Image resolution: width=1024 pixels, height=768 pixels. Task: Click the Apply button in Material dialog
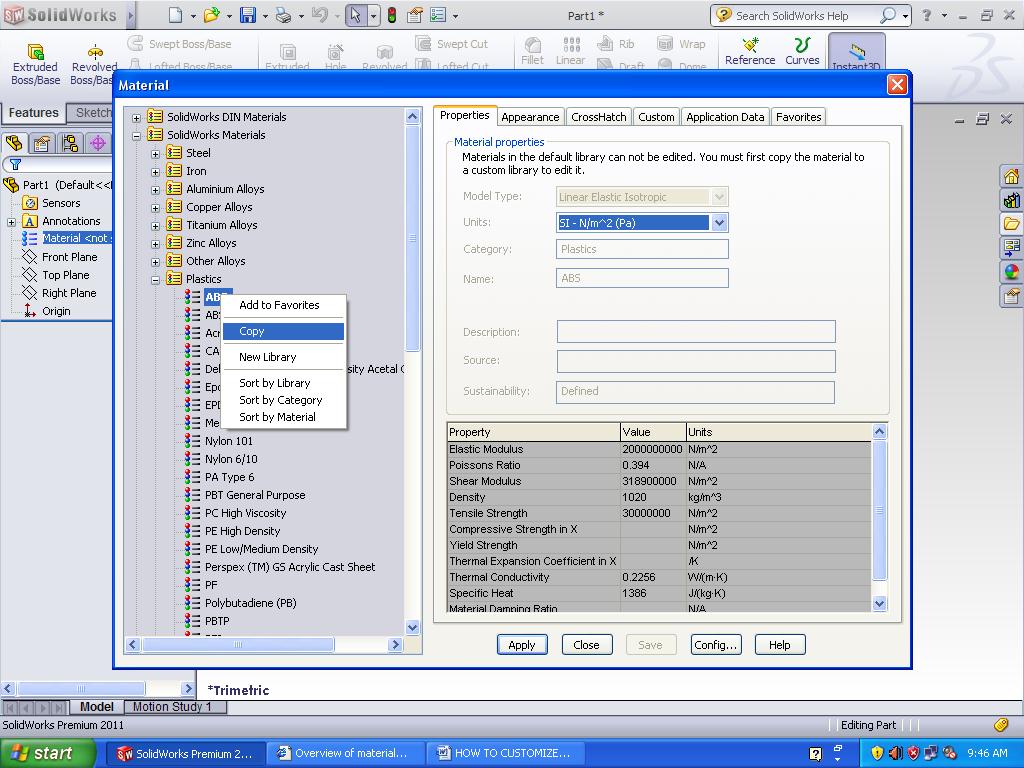(522, 644)
